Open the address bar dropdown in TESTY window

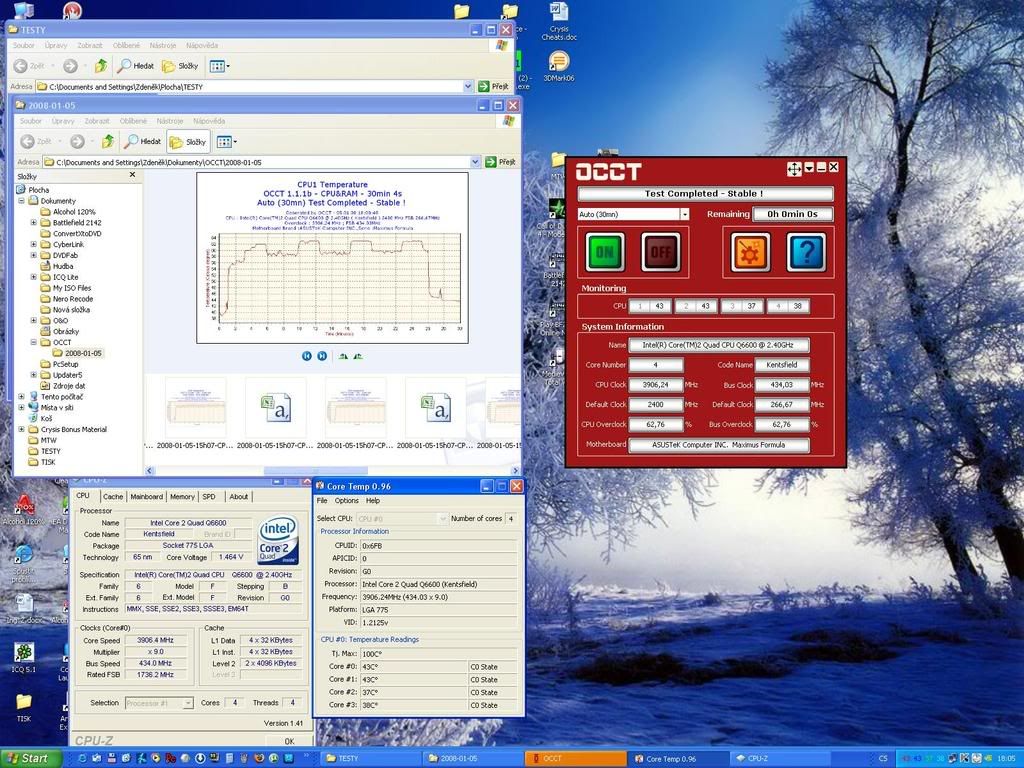(468, 86)
